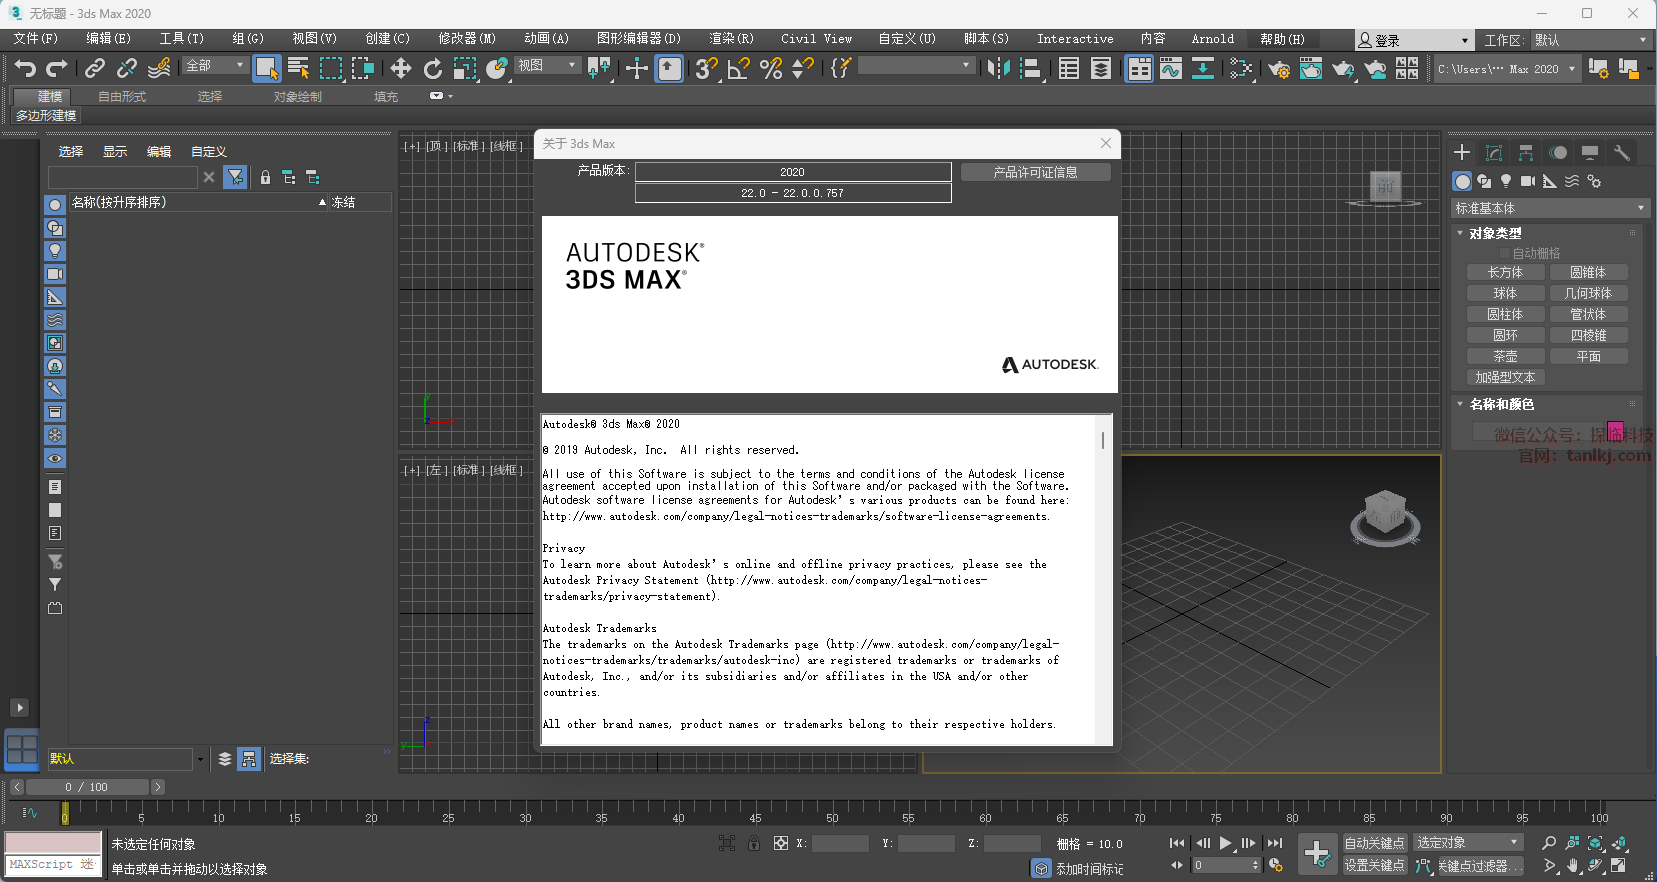
Task: Collapse the 对象类型 rollout
Action: (1494, 233)
